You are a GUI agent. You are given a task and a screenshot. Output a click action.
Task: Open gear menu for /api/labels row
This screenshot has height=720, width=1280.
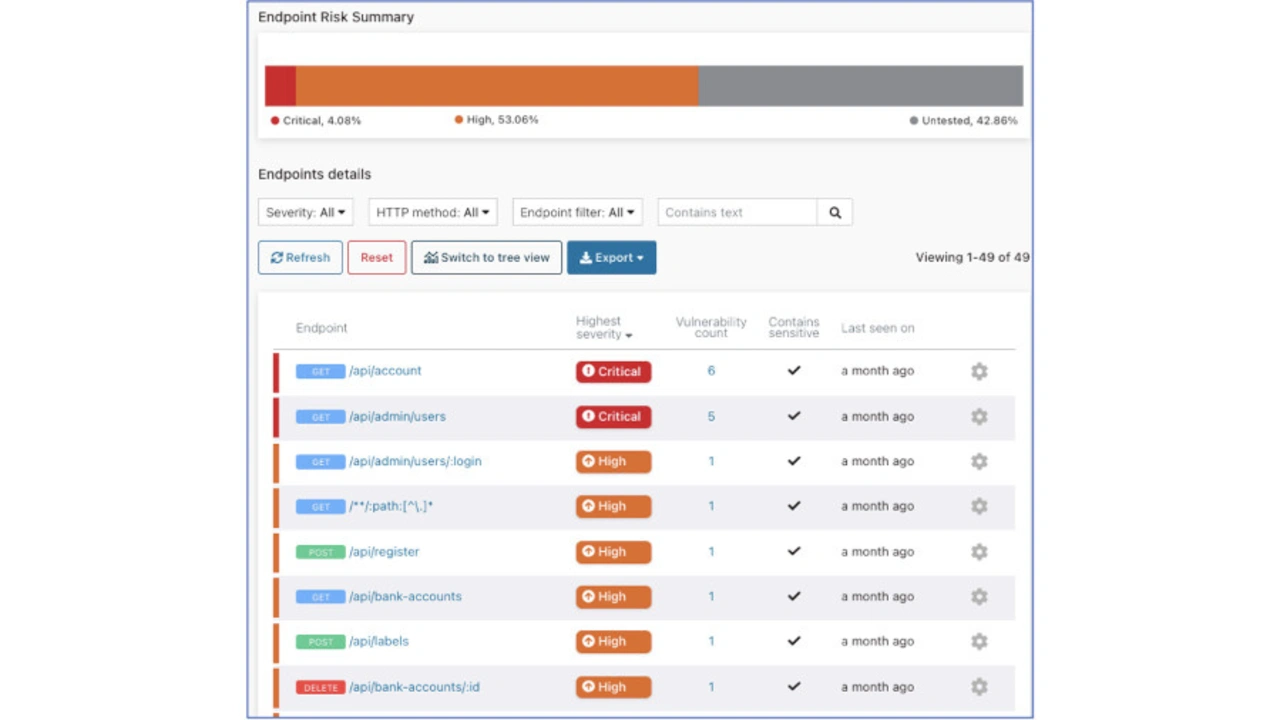click(979, 642)
